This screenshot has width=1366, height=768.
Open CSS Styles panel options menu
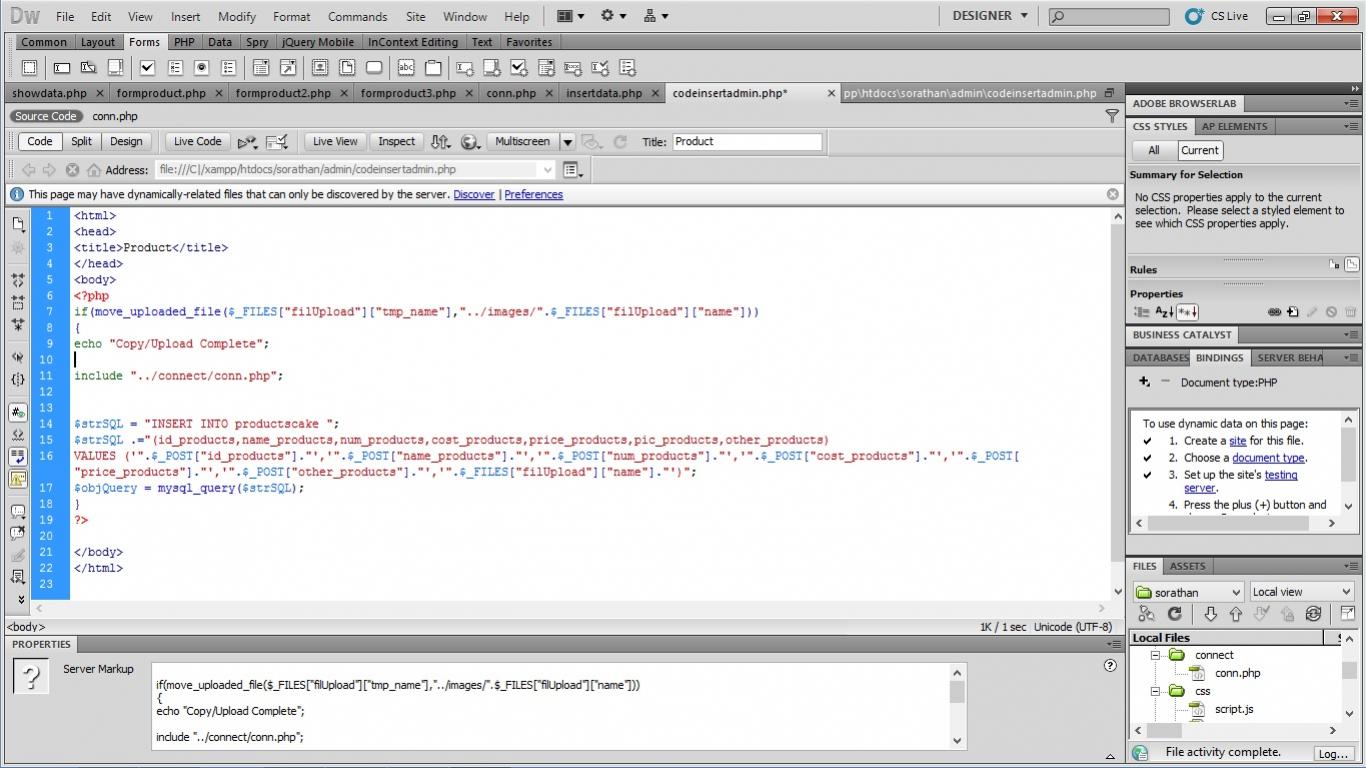(1351, 127)
